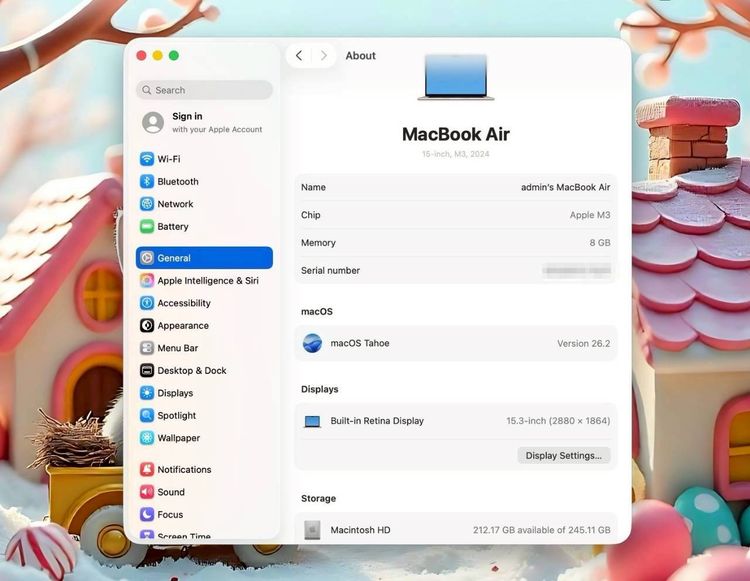Click the green zoom window button
This screenshot has height=581, width=750.
[x=174, y=55]
